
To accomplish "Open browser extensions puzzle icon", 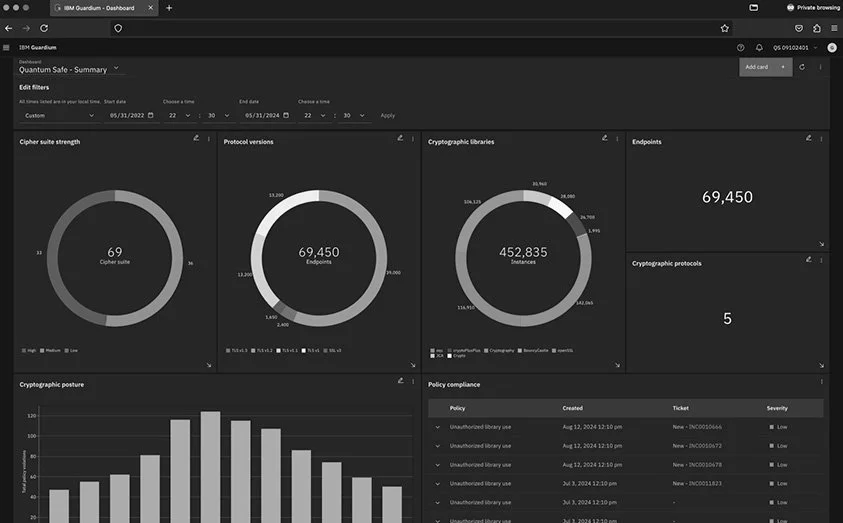I will [x=817, y=28].
